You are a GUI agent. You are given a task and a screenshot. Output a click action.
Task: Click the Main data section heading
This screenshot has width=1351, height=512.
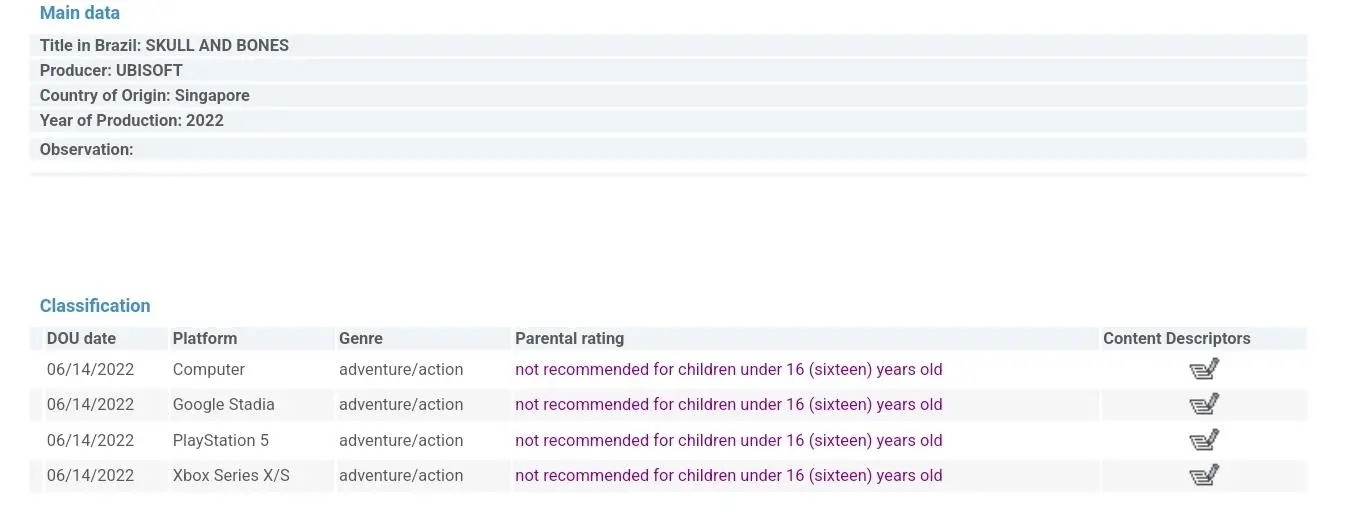pos(80,13)
